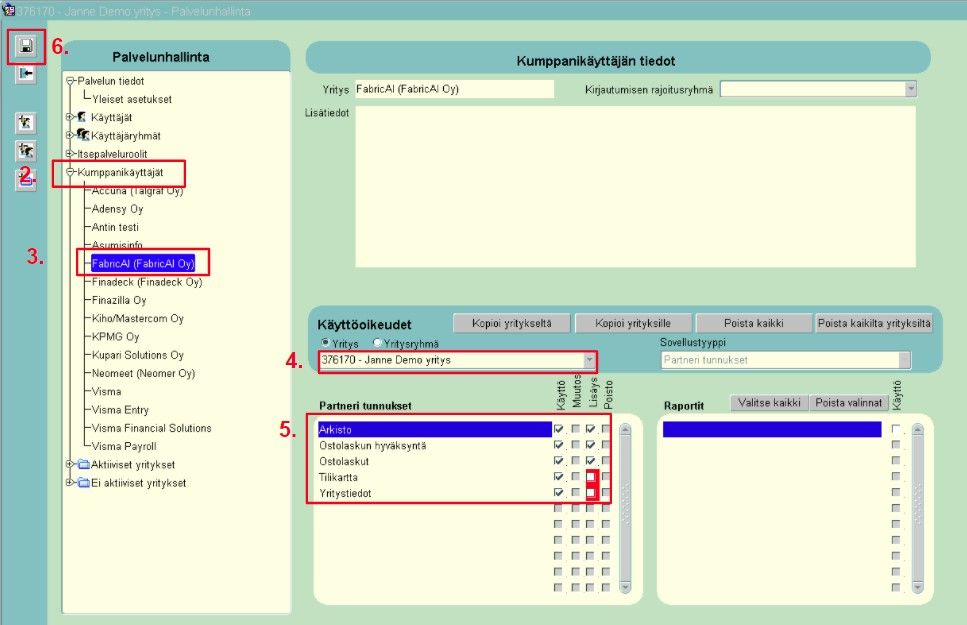This screenshot has width=967, height=625.
Task: Select Antin testi in the tree
Action: pyautogui.click(x=115, y=227)
